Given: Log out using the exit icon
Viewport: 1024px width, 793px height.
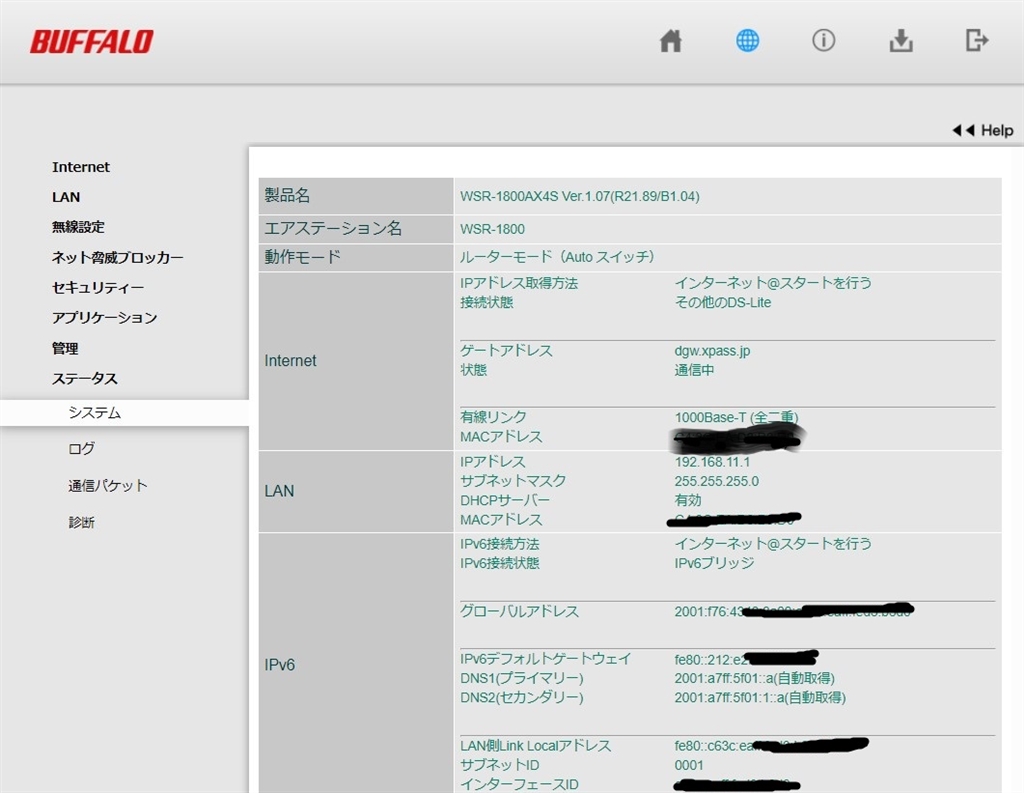Looking at the screenshot, I should click(x=977, y=40).
